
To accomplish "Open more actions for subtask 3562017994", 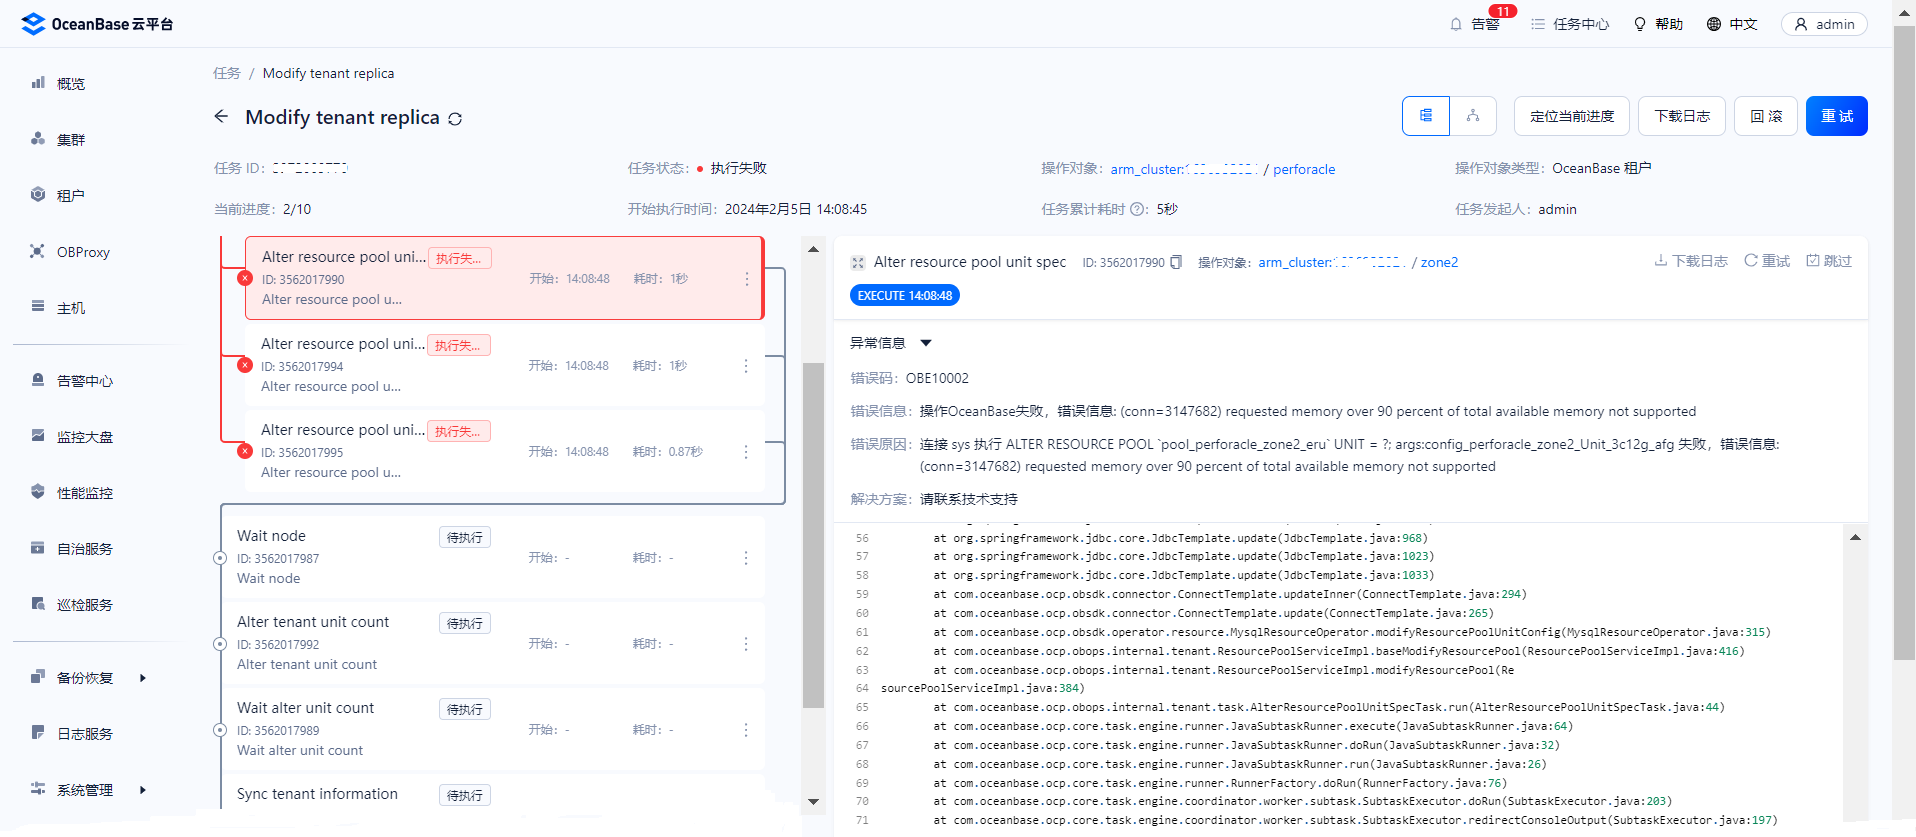I will [x=746, y=366].
